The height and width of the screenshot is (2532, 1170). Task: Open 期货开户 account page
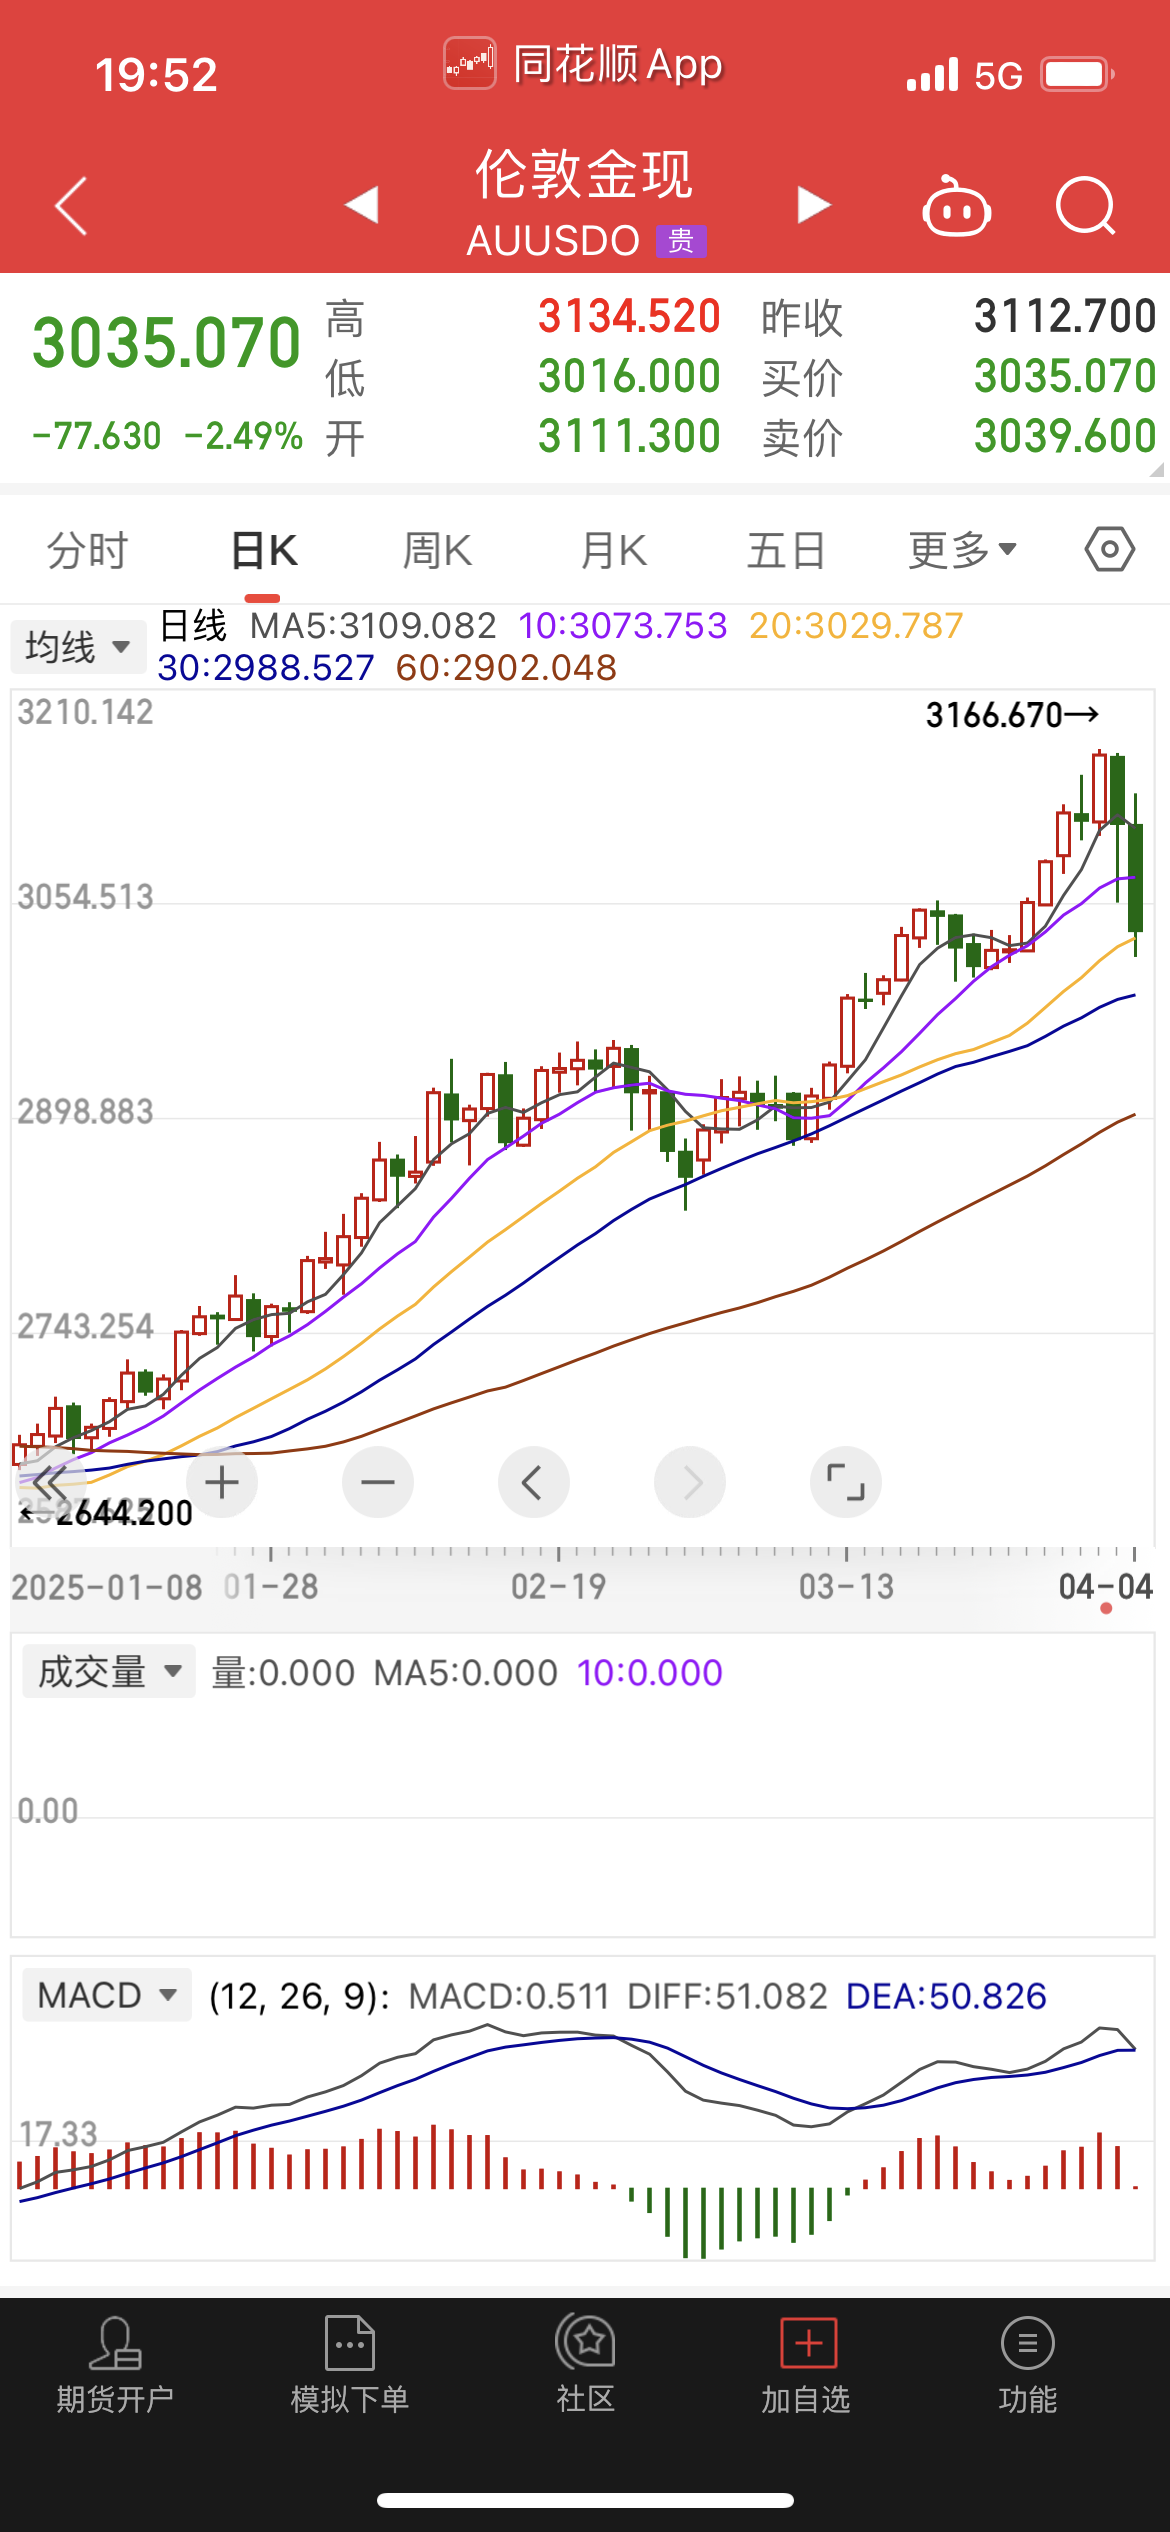click(x=115, y=2365)
